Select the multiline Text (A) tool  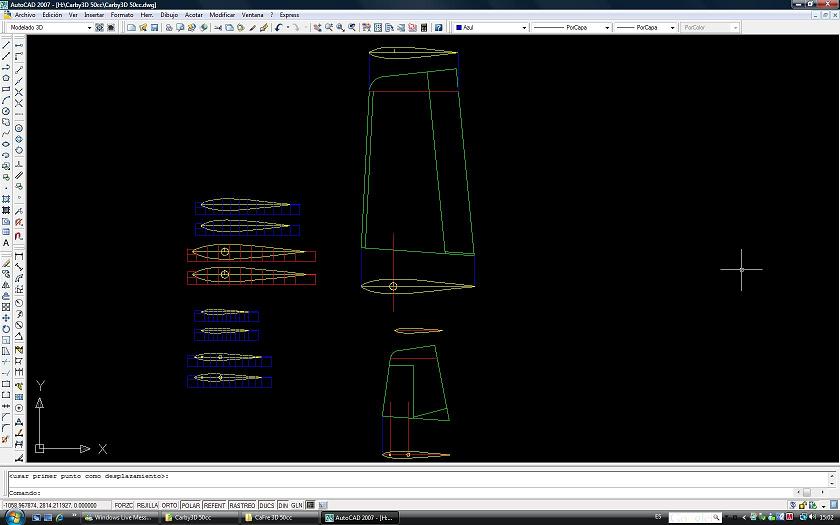click(6, 243)
